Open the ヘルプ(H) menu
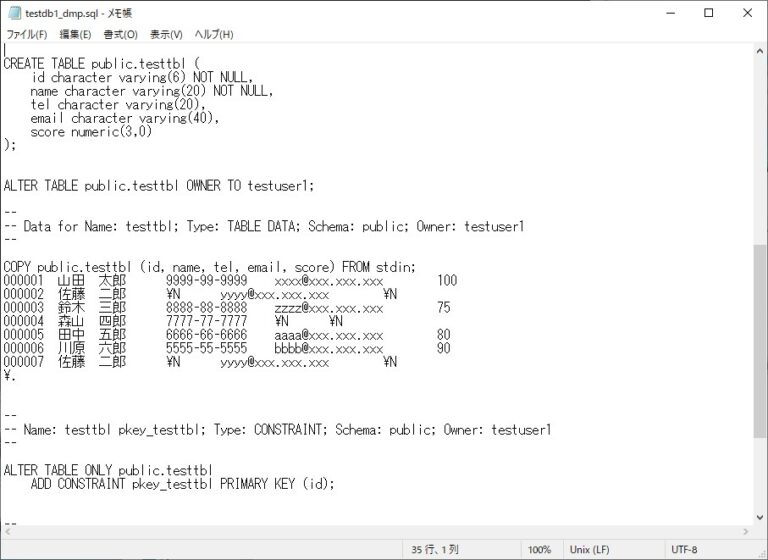 [214, 34]
